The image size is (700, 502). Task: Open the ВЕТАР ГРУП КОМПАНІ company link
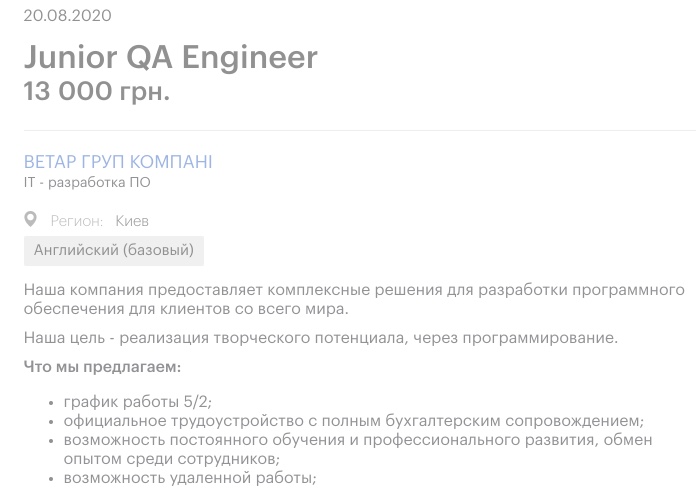click(118, 162)
